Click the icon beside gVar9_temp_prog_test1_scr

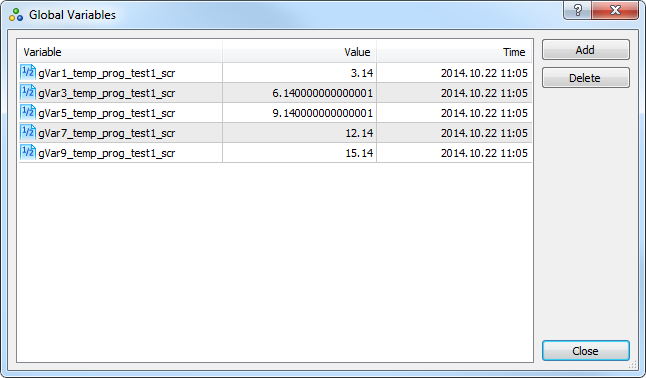coord(28,153)
